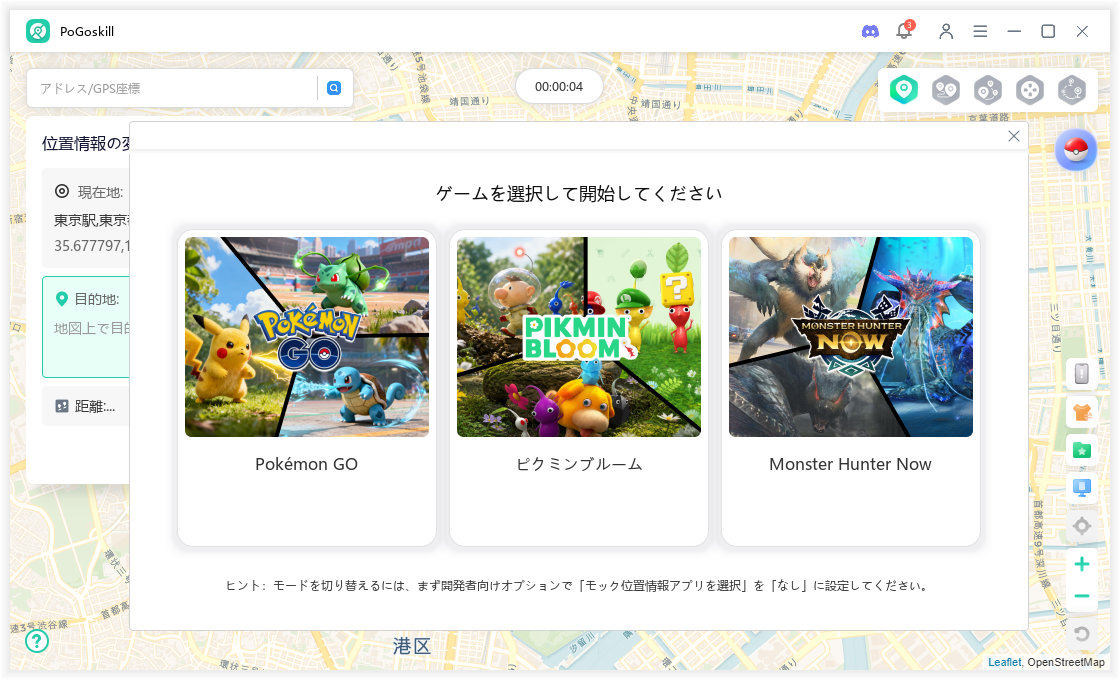Screen dimensions: 1120x680
Task: Zoom in the map
Action: pyautogui.click(x=1082, y=564)
